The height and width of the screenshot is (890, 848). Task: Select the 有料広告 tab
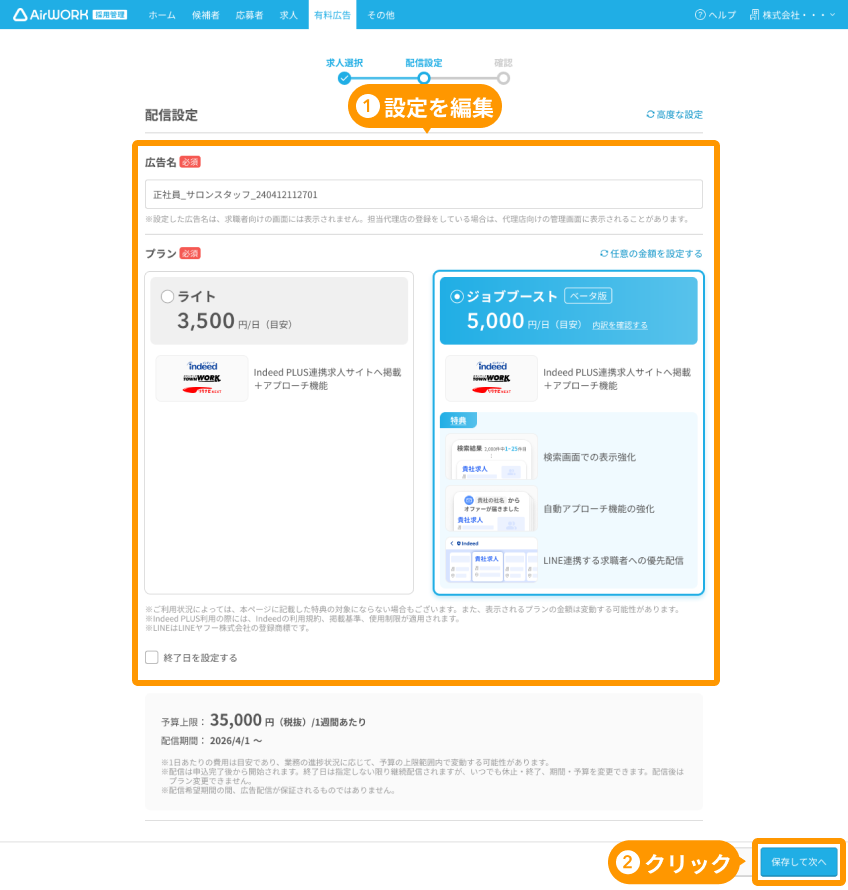point(333,15)
